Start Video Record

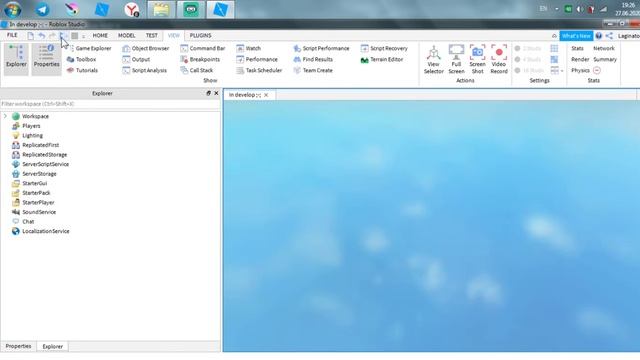pyautogui.click(x=499, y=60)
